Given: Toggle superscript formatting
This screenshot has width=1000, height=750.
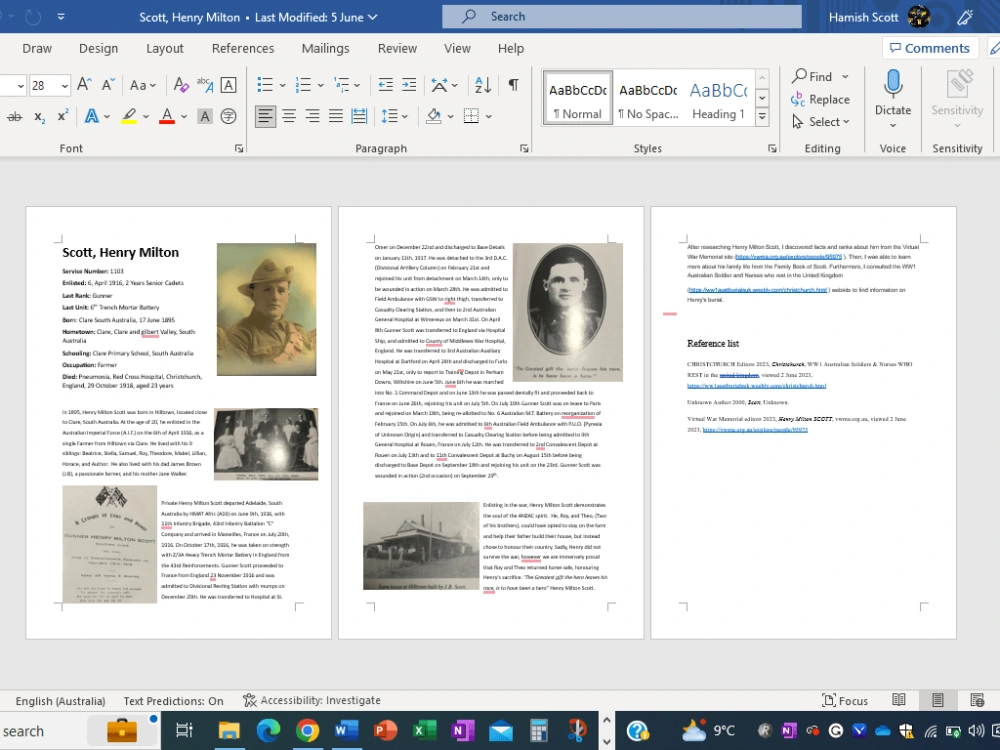Looking at the screenshot, I should (x=62, y=115).
